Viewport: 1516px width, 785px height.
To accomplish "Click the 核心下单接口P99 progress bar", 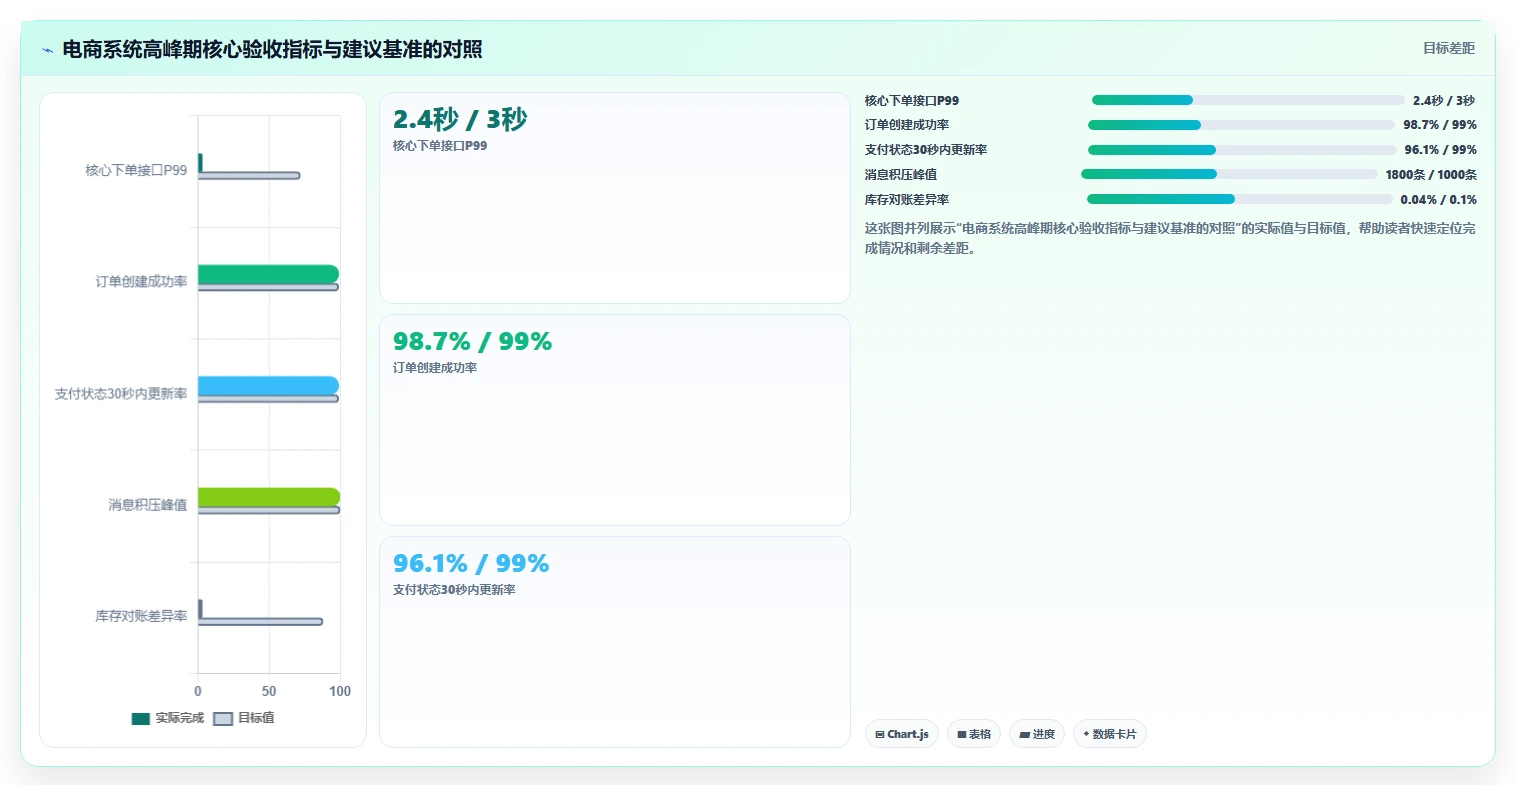I will (1248, 100).
